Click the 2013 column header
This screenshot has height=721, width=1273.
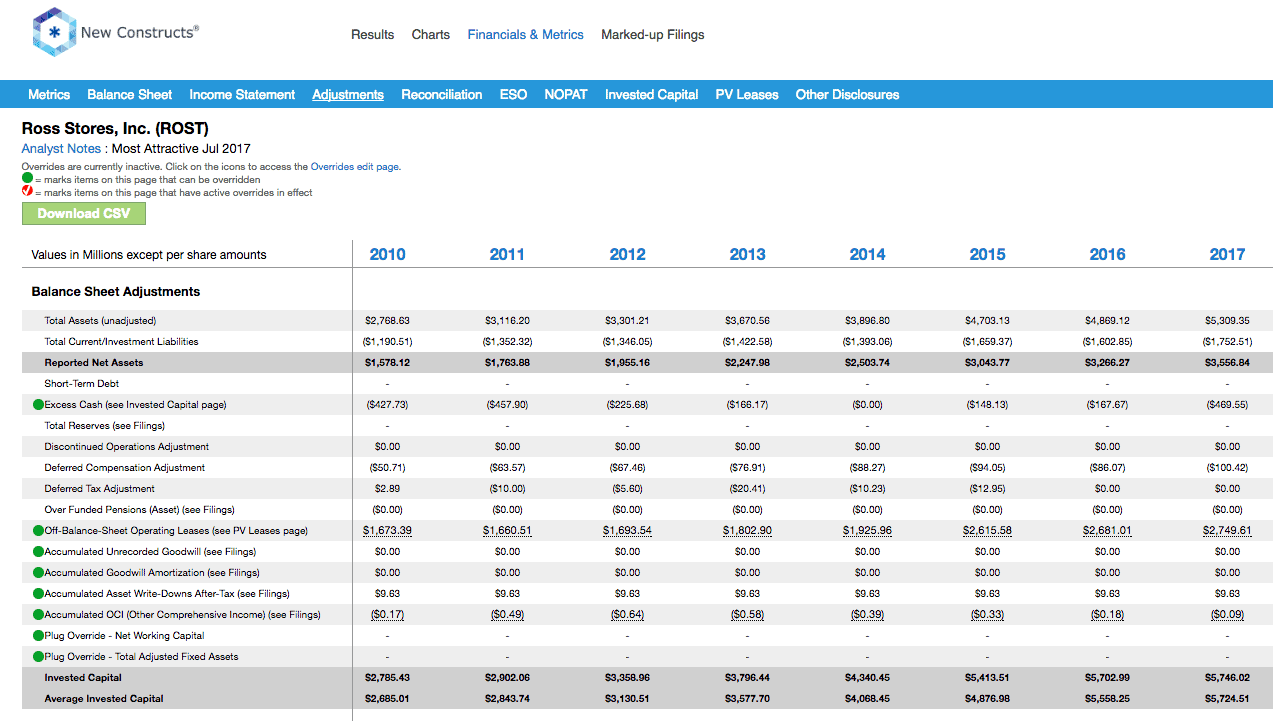pyautogui.click(x=747, y=254)
